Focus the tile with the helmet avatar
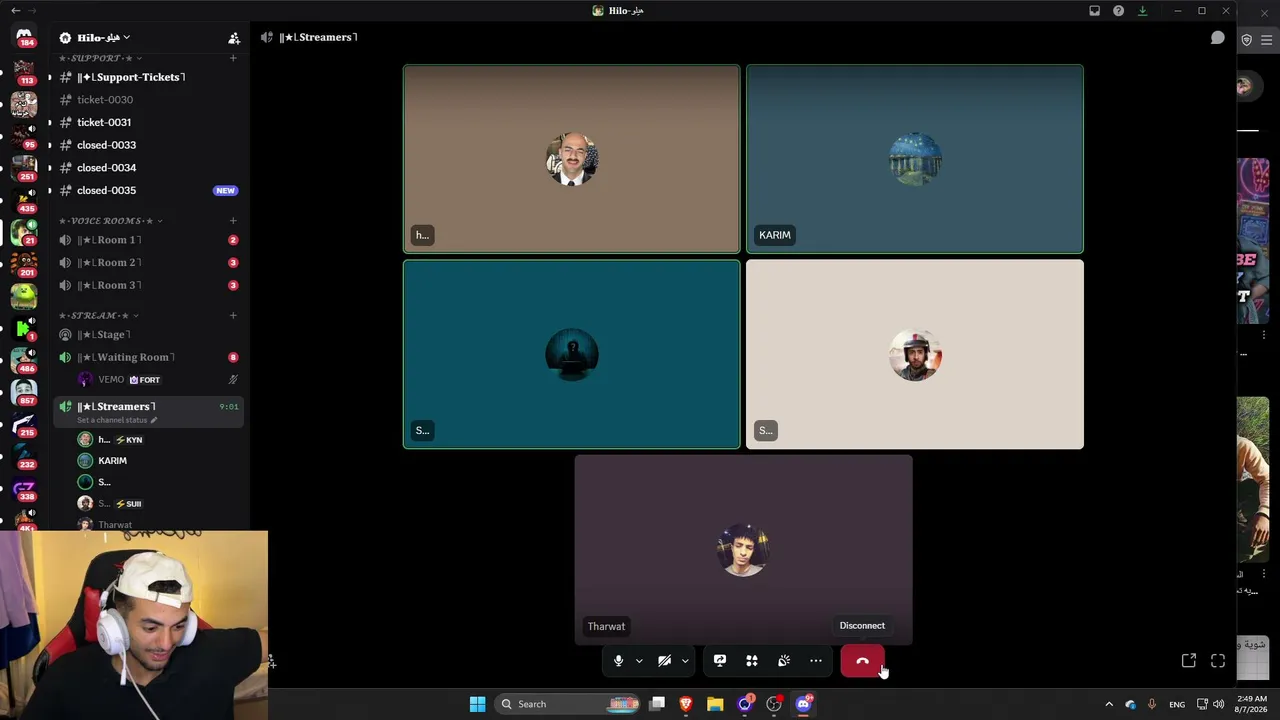1280x720 pixels. 914,354
